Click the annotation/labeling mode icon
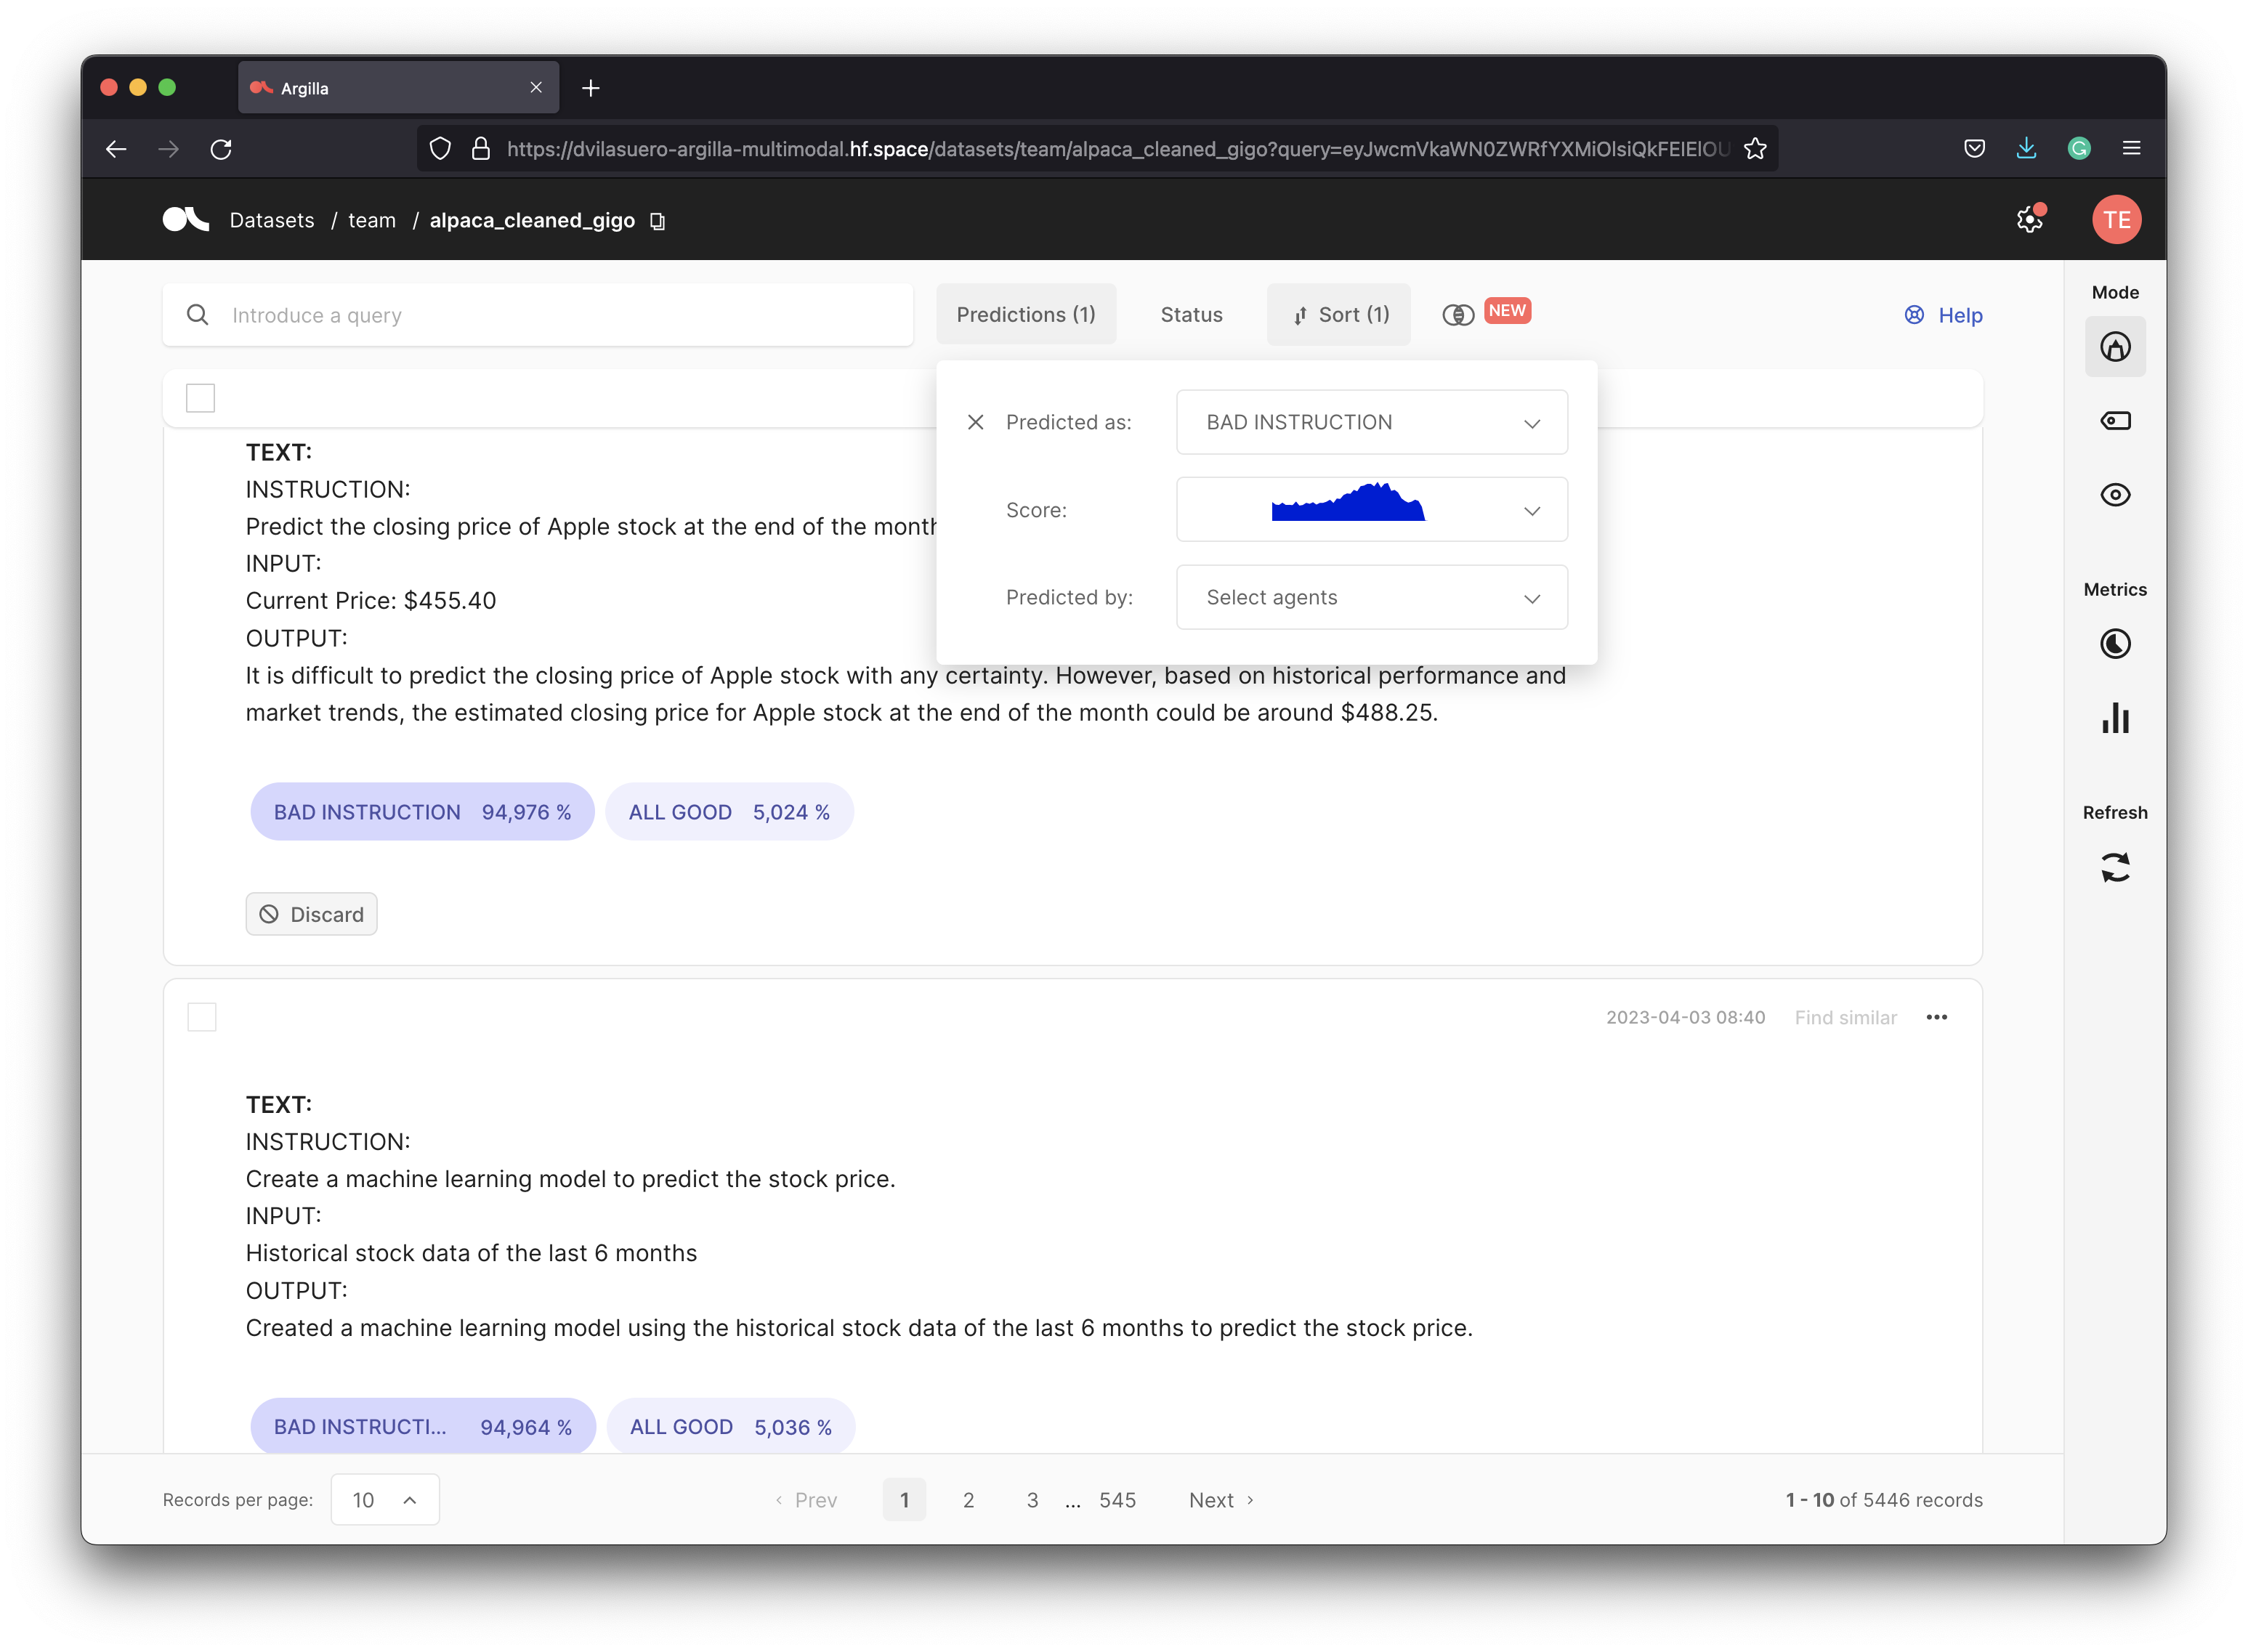Viewport: 2248px width, 1652px height. pos(2114,347)
